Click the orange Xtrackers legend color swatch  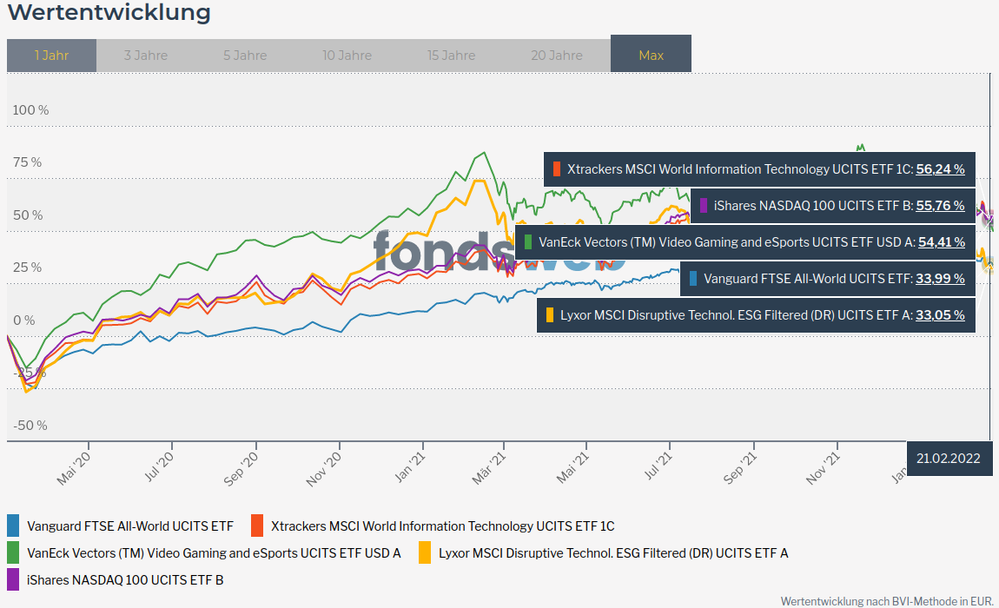point(257,525)
